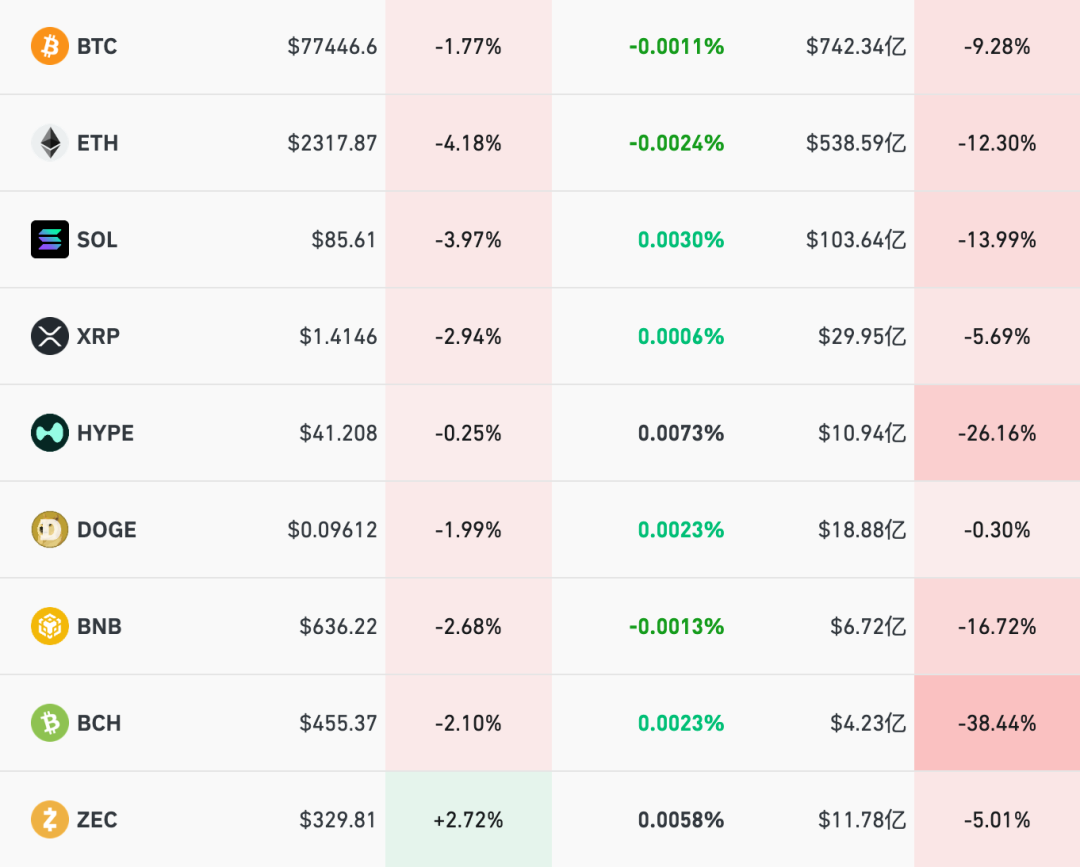Click HYPE -26.16% change cell
The width and height of the screenshot is (1080, 867).
coord(997,433)
